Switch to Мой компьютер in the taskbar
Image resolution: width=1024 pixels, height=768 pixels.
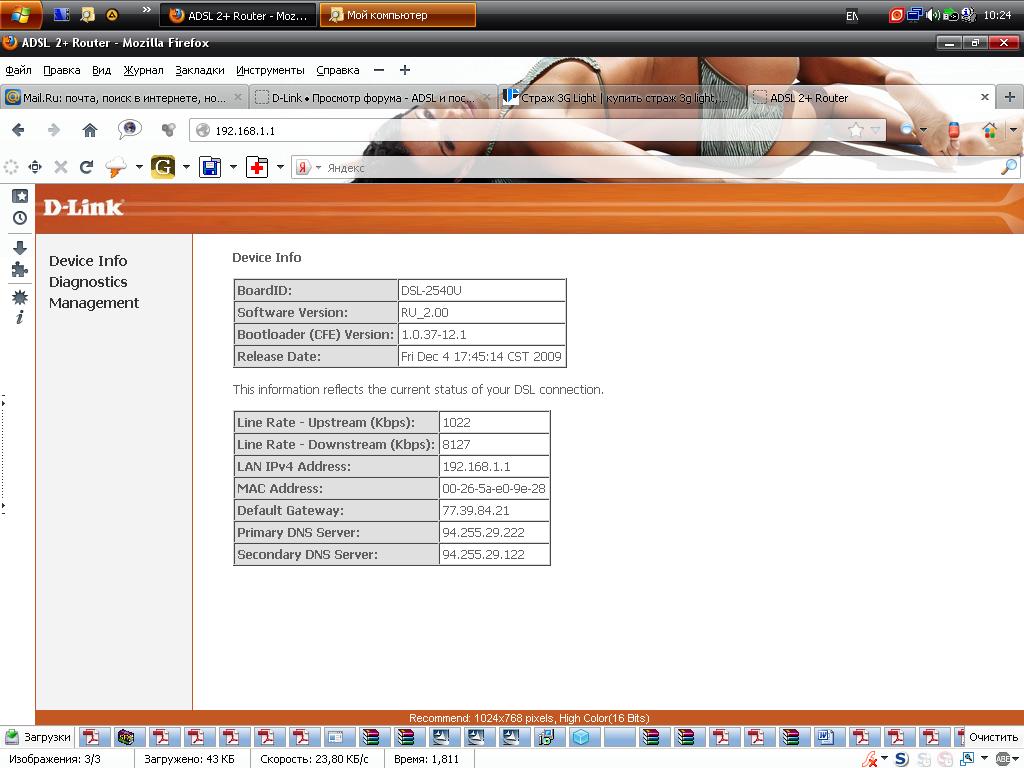tap(397, 15)
